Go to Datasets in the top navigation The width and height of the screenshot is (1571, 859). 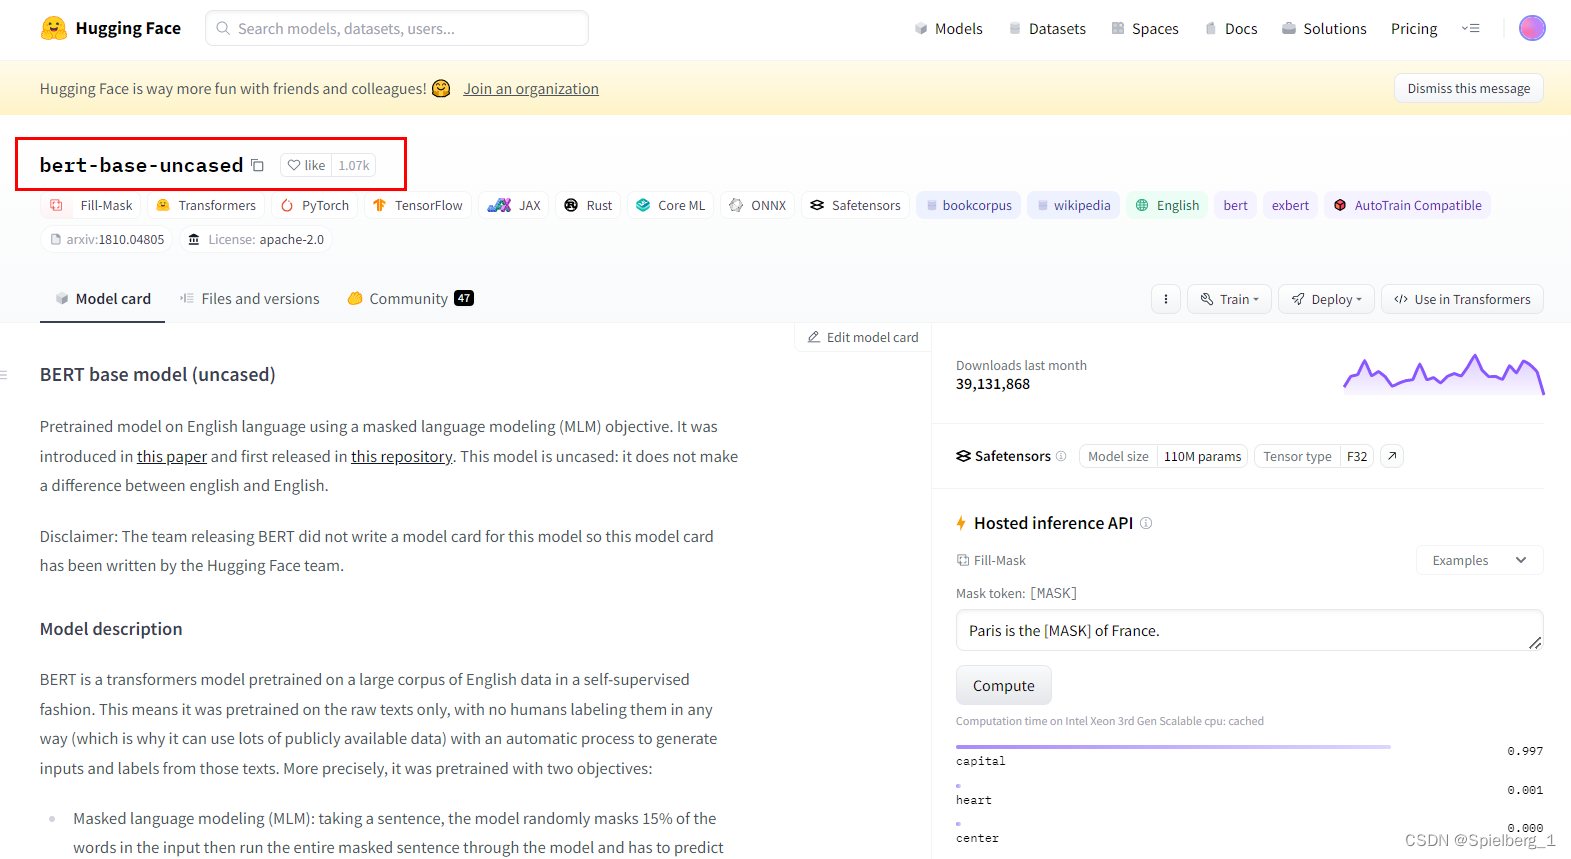1047,28
